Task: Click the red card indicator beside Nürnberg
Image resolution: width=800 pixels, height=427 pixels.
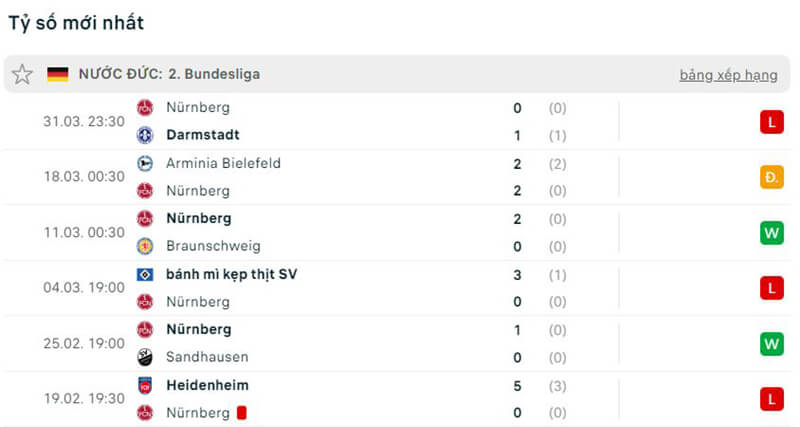Action: (241, 413)
